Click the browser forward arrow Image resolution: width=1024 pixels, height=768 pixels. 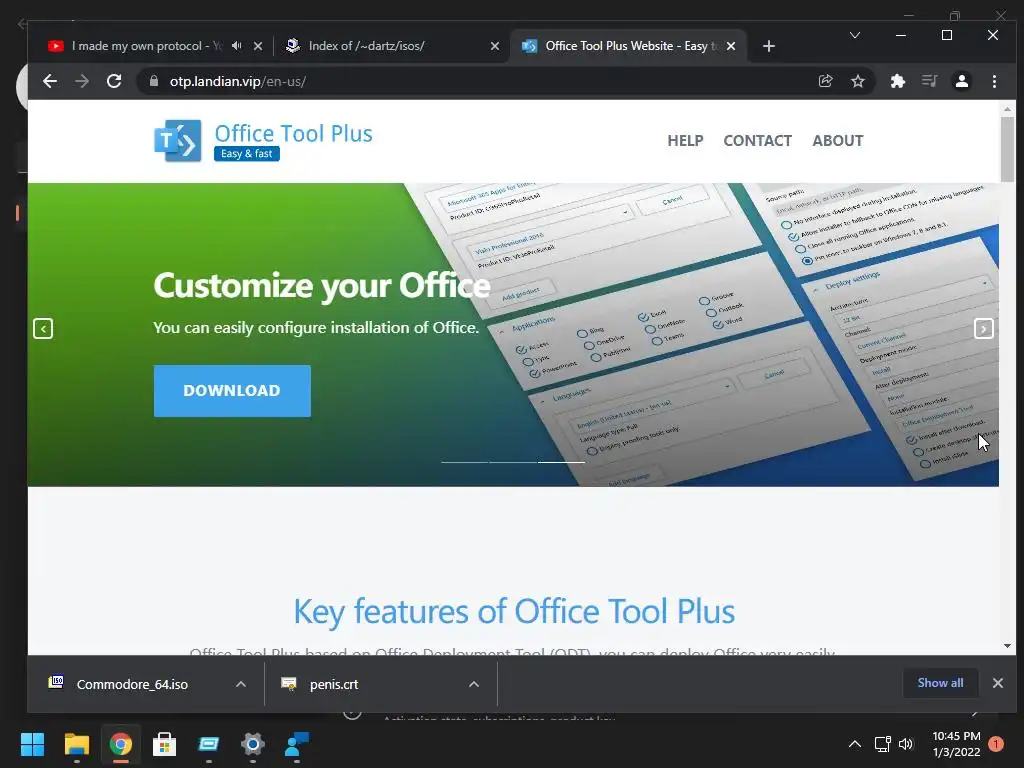[82, 81]
